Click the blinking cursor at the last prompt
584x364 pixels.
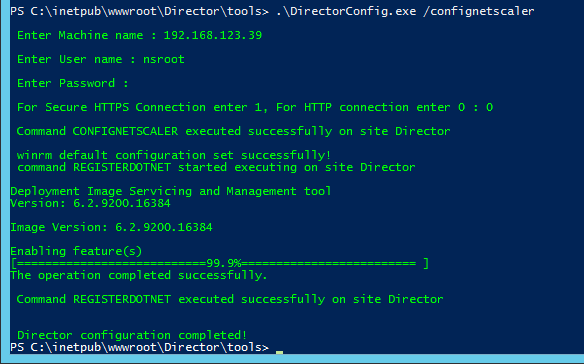279,352
